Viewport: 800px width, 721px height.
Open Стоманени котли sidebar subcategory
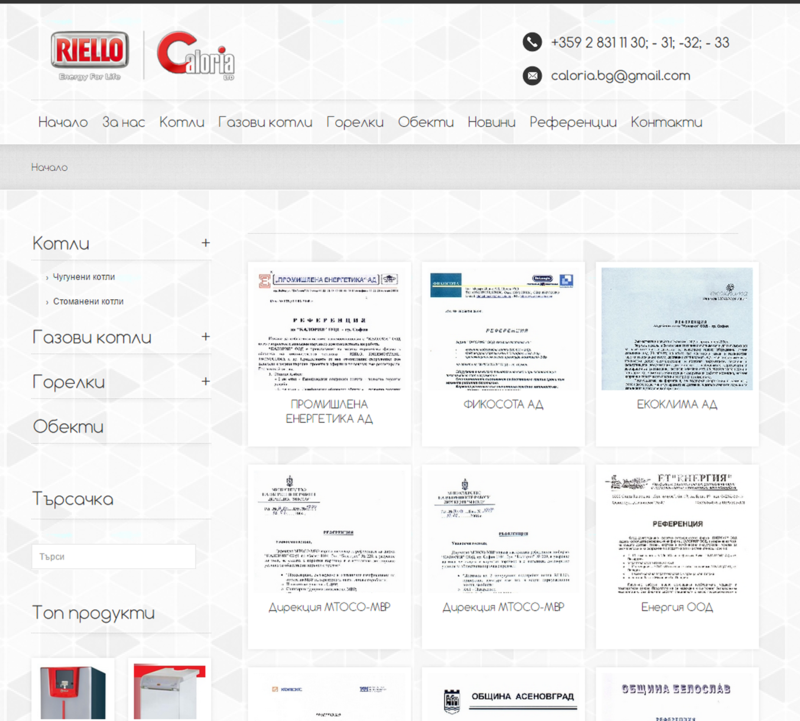88,302
